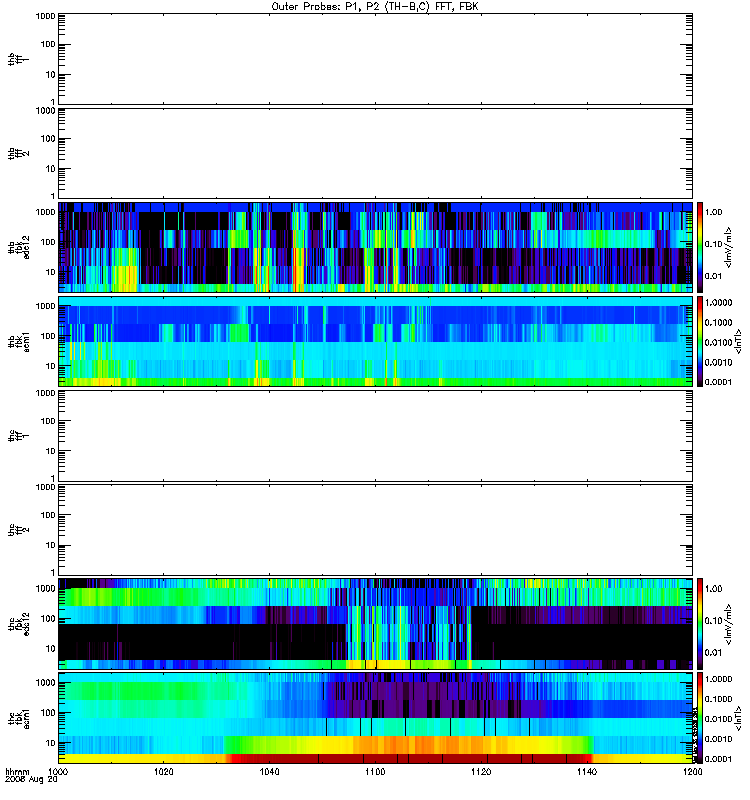Click the "1" y-axis tick of thb fff 2
Screen dimensions: 750x800
[53, 196]
